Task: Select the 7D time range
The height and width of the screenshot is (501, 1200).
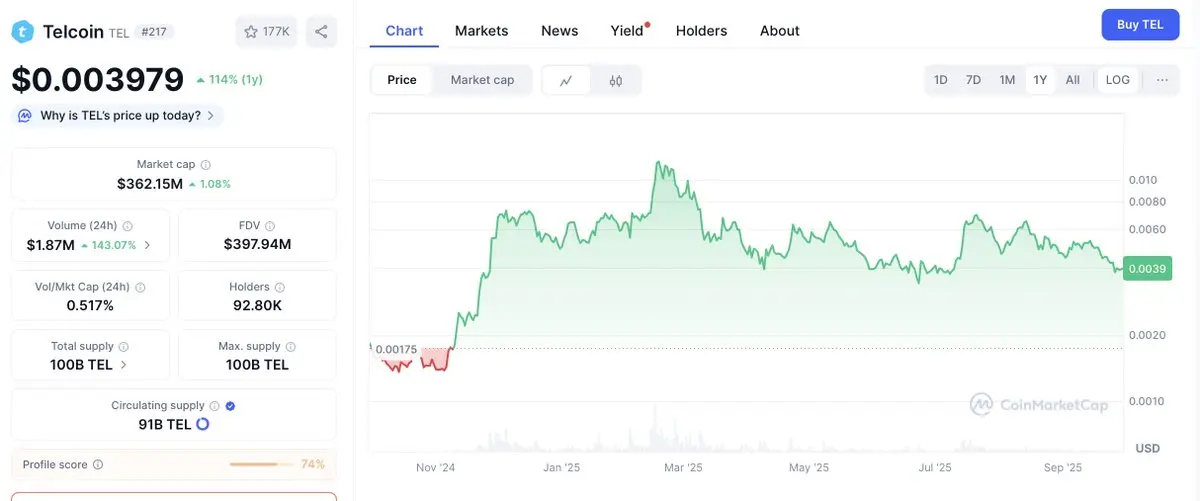Action: [973, 80]
